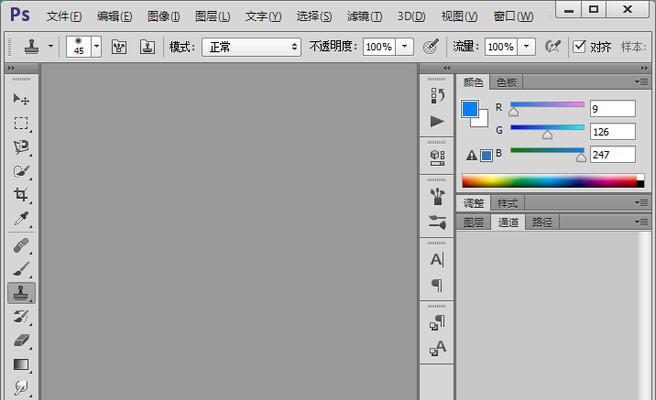Open the History panel icon

437,96
